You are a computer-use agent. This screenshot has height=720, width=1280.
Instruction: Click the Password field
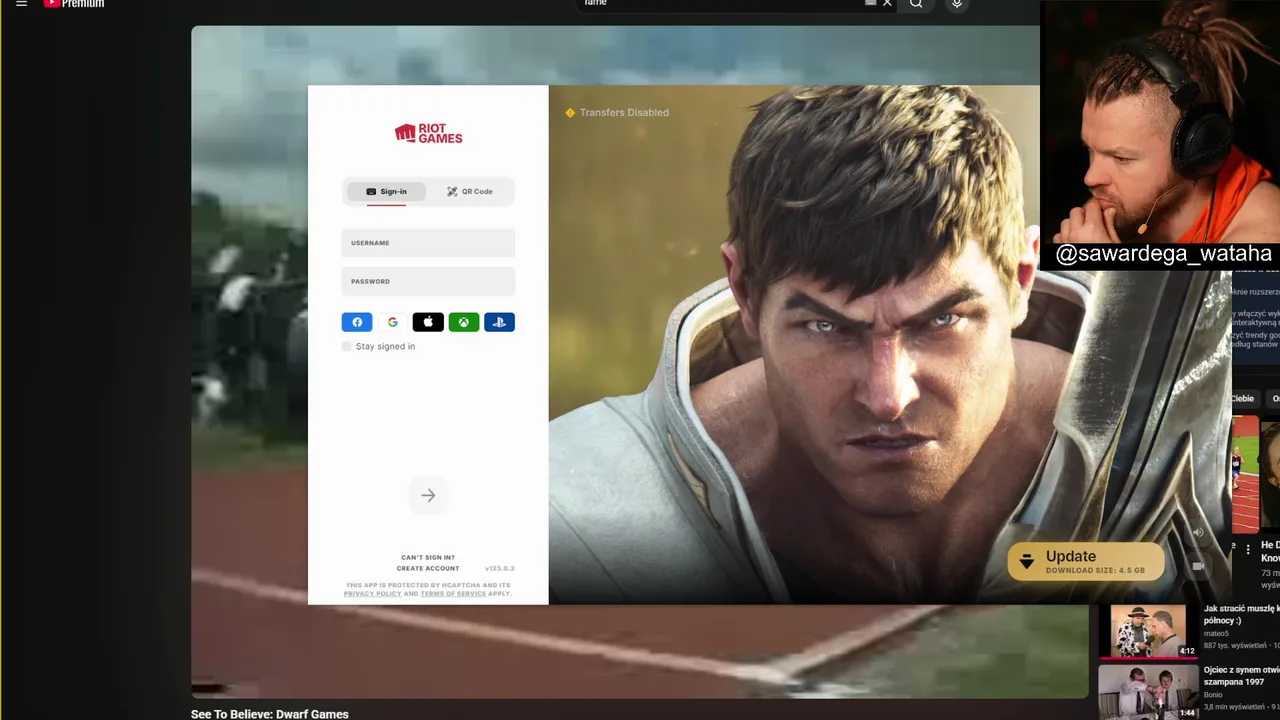click(428, 281)
